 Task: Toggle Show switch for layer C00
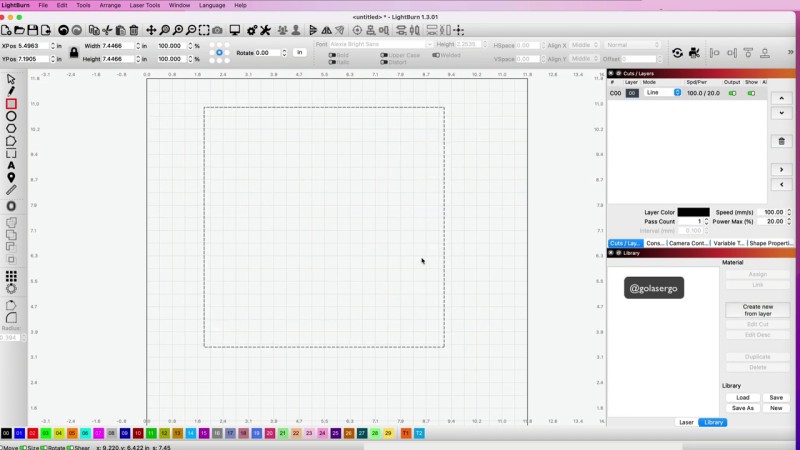pyautogui.click(x=751, y=93)
